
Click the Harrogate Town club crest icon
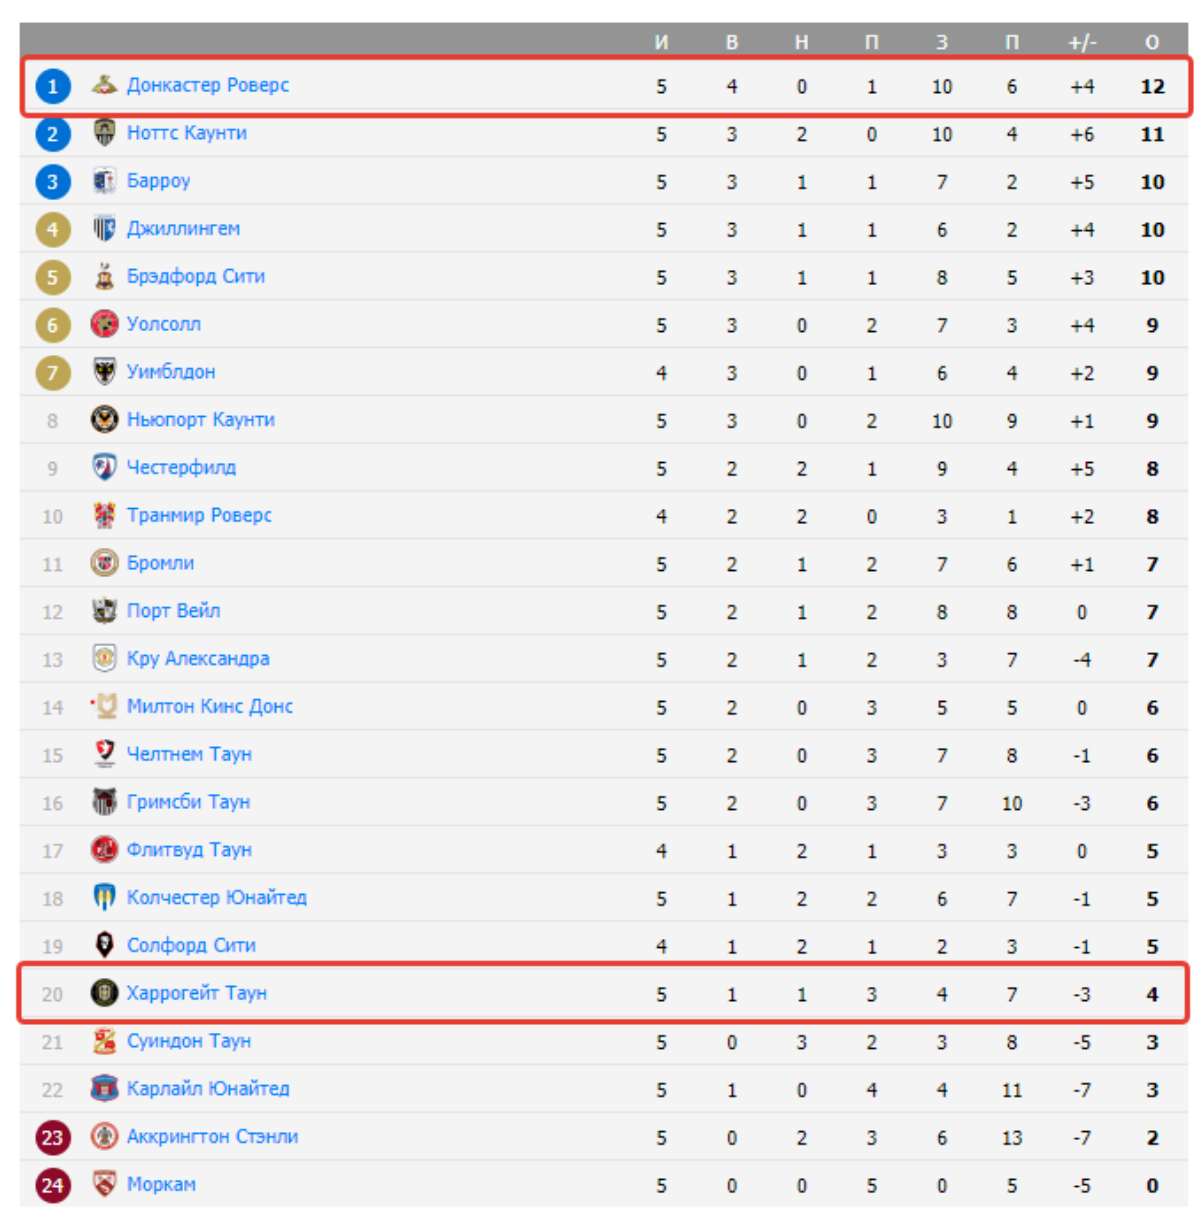click(104, 993)
